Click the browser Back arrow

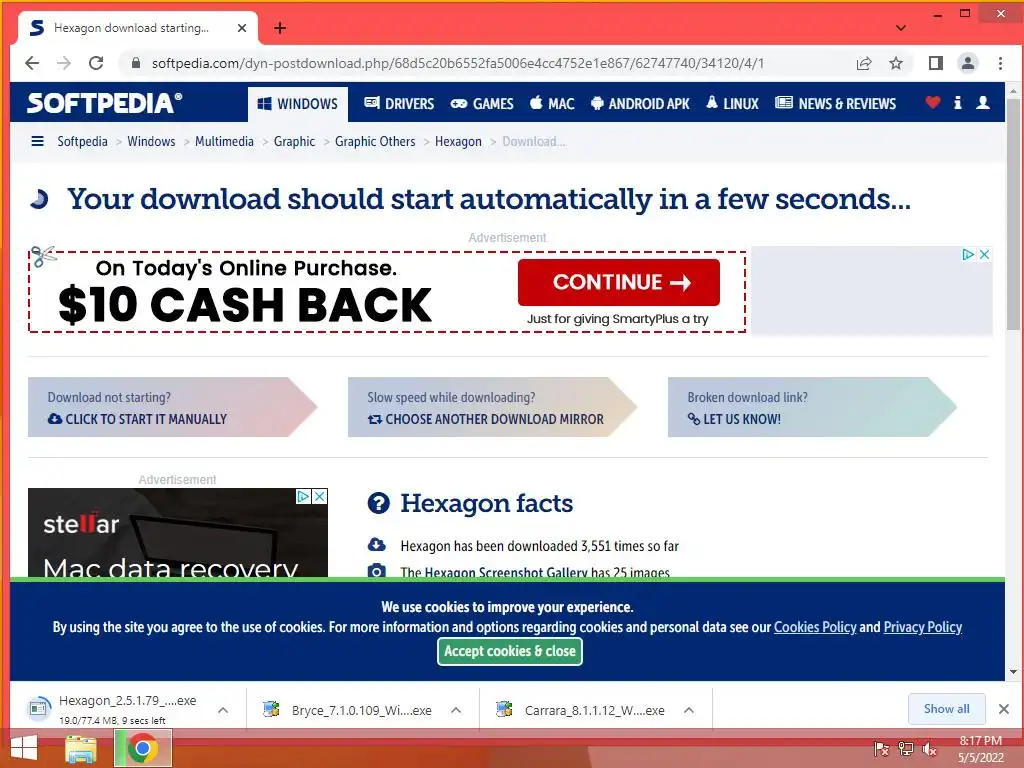(31, 63)
